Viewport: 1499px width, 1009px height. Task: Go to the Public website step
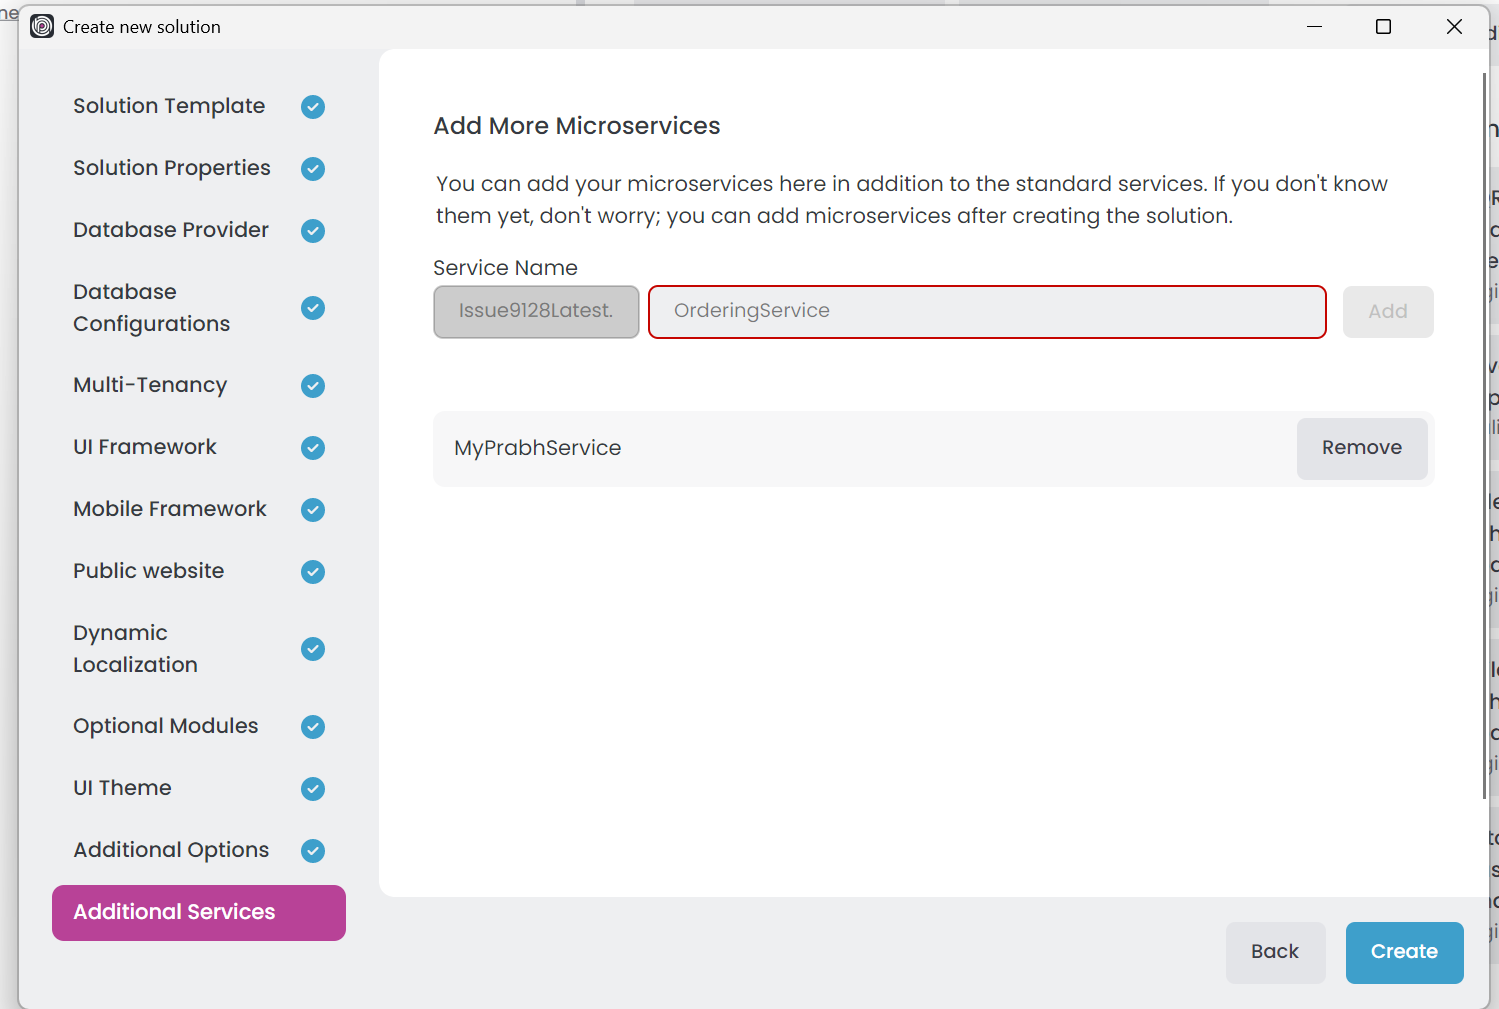(x=149, y=571)
